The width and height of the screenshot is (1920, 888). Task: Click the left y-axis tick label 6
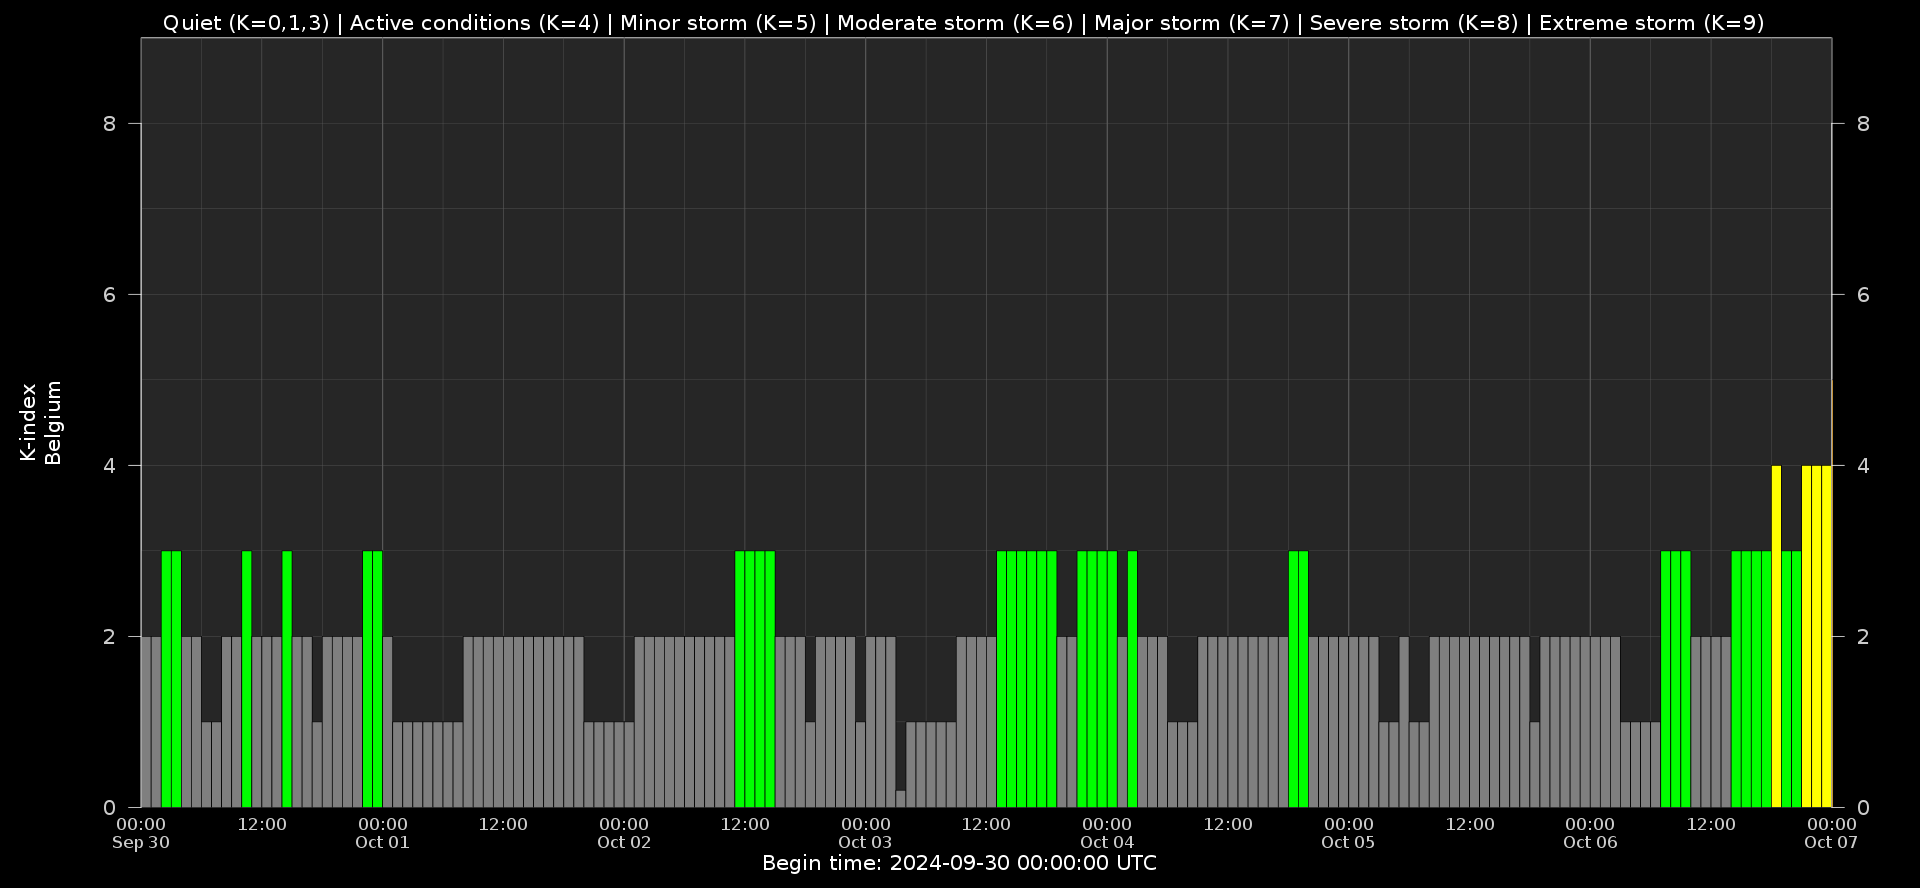pos(109,295)
